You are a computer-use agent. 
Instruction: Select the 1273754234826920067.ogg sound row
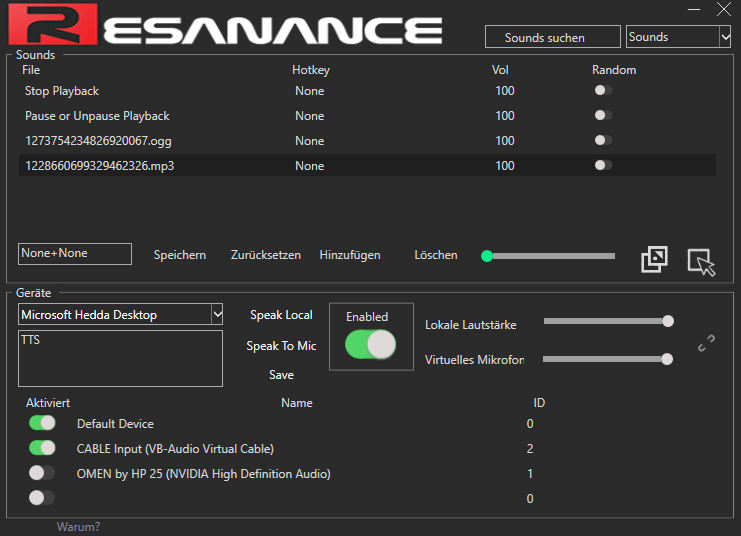click(x=98, y=141)
